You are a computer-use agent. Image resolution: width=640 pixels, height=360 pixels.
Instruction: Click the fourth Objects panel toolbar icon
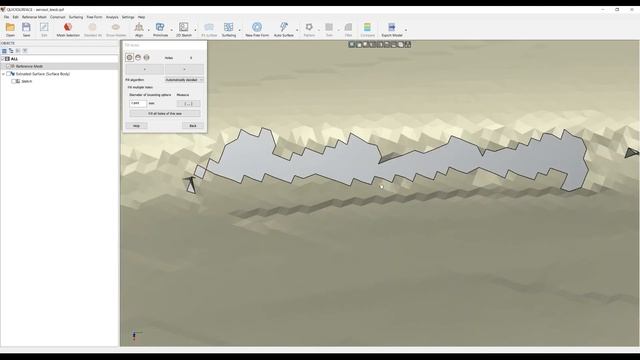click(x=25, y=51)
